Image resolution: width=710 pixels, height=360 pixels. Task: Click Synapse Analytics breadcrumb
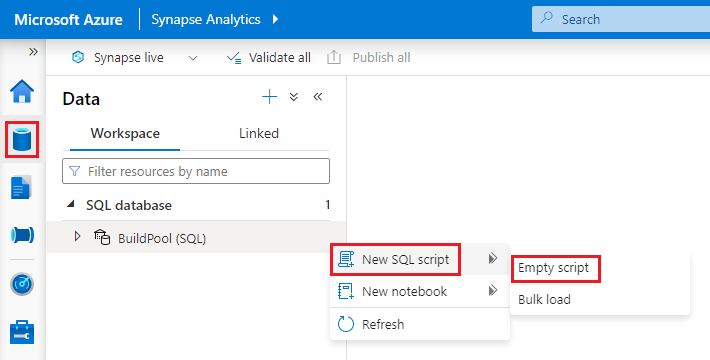(206, 19)
